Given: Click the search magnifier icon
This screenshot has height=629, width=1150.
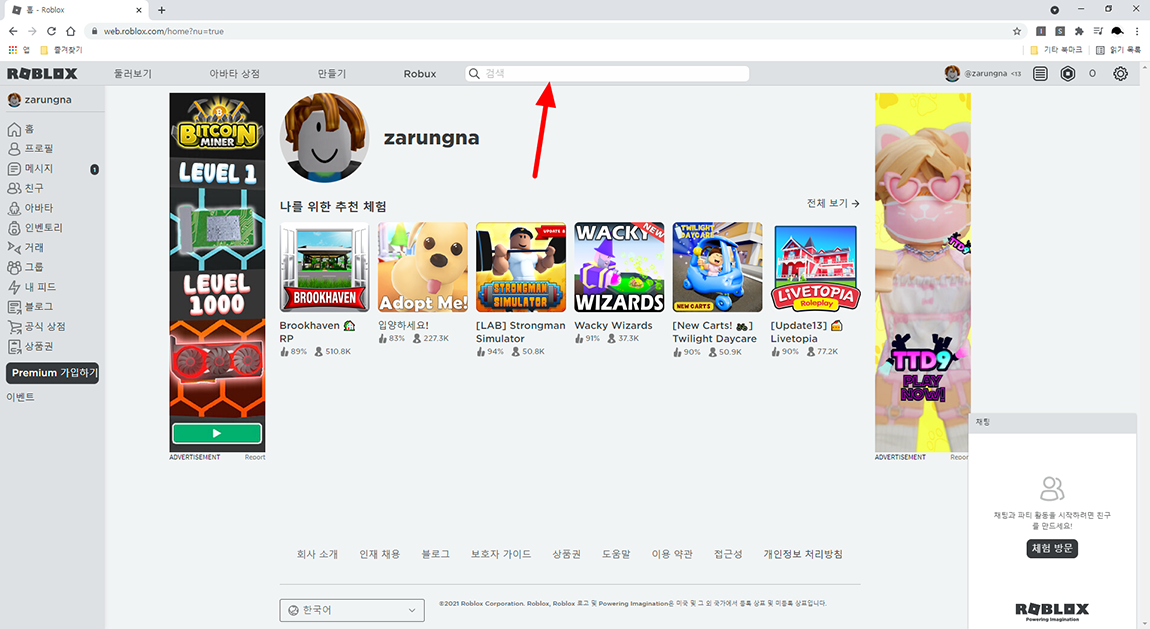Looking at the screenshot, I should 475,73.
